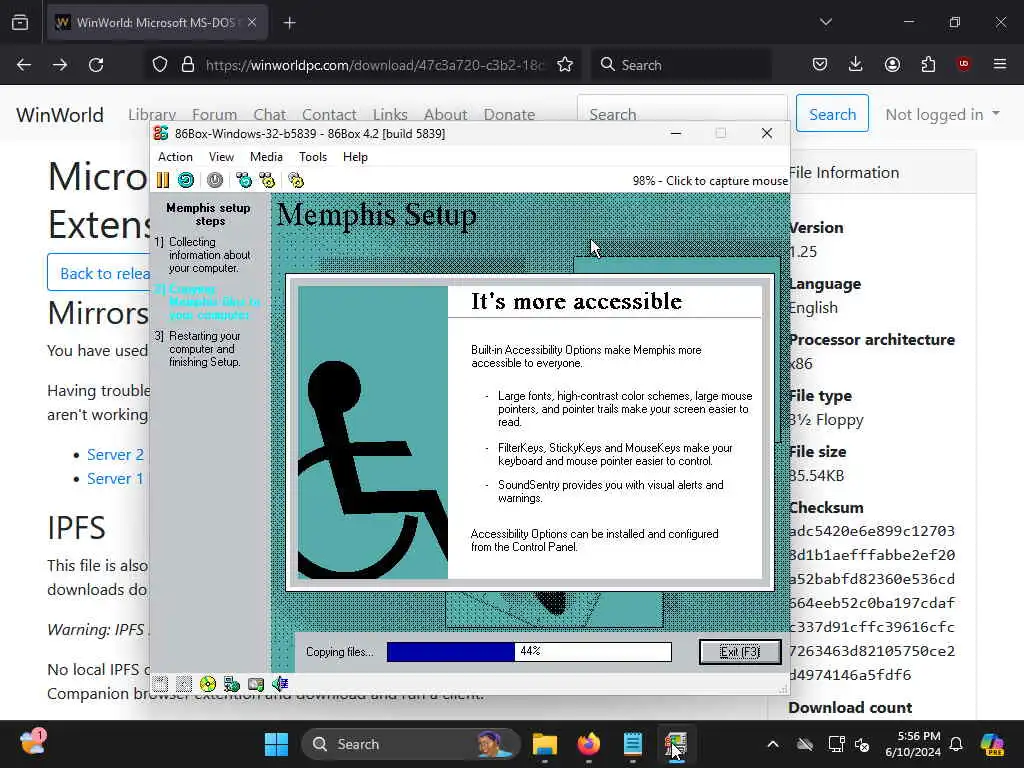
Task: Click the taskbar Search box
Action: click(411, 744)
